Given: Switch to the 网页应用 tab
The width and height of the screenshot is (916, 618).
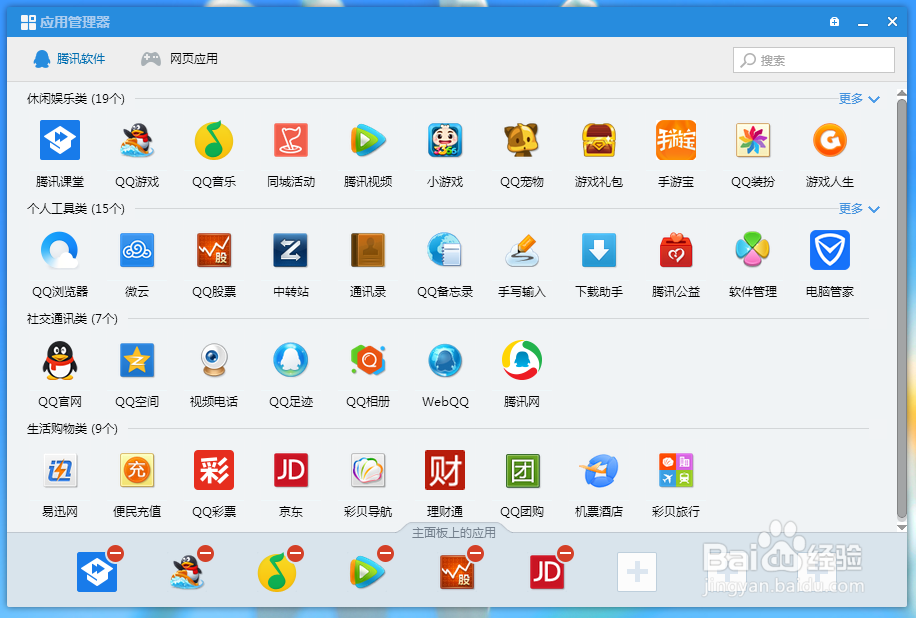Looking at the screenshot, I should point(178,59).
